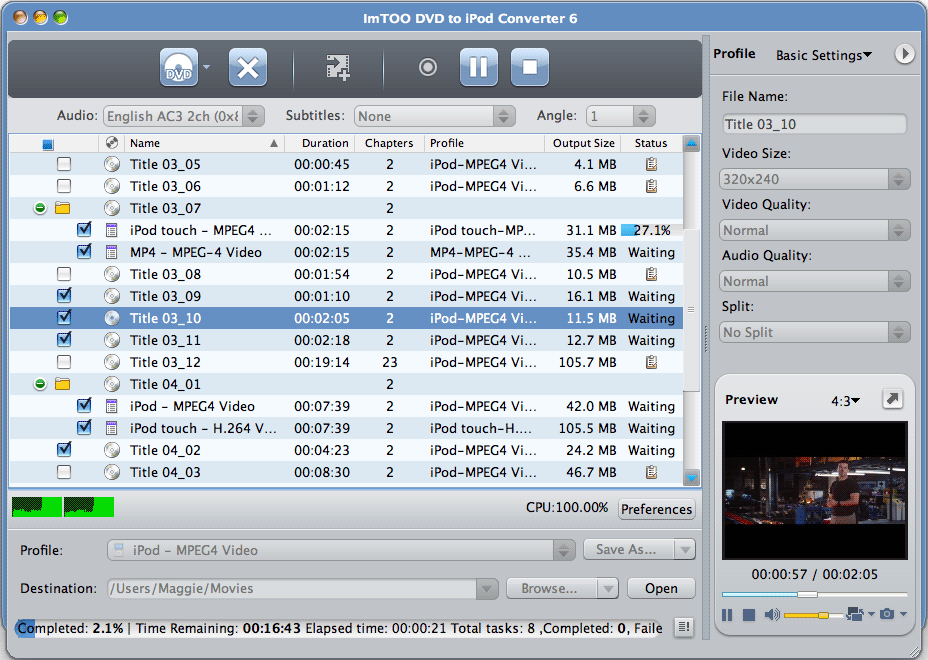Click the disc column header icon
The image size is (928, 660).
click(112, 143)
